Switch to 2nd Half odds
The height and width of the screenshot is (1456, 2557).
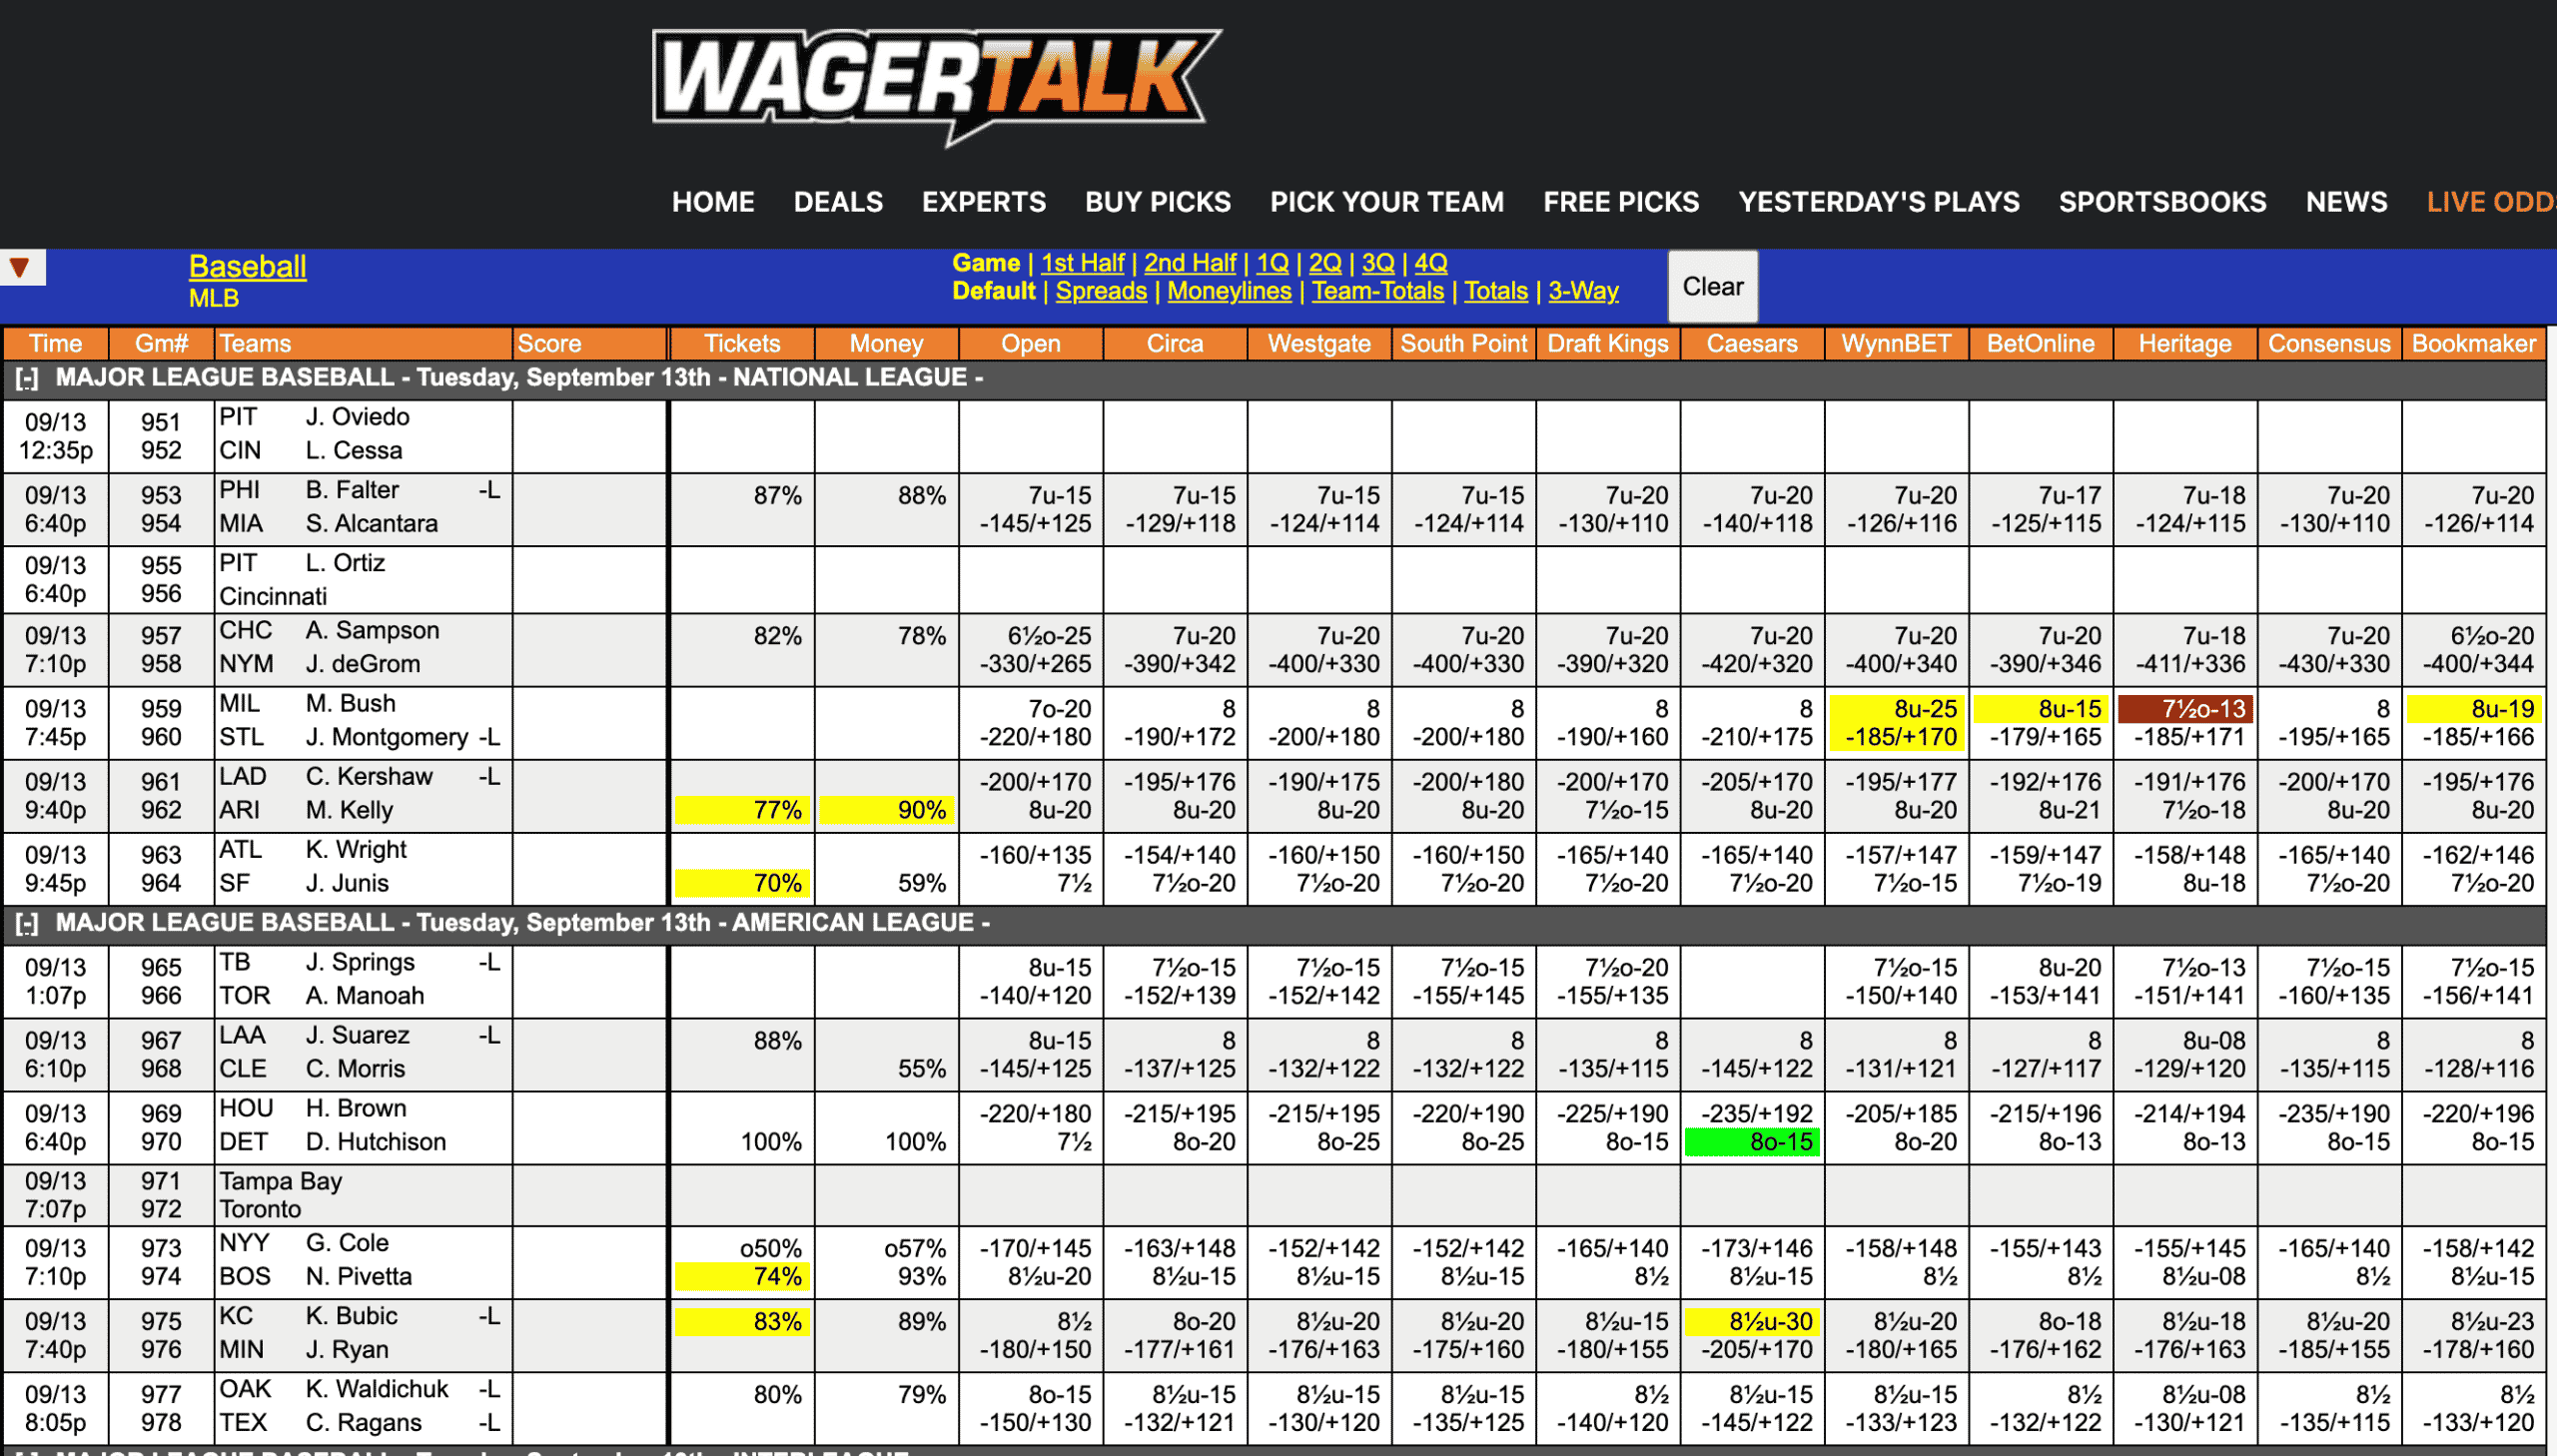1189,263
